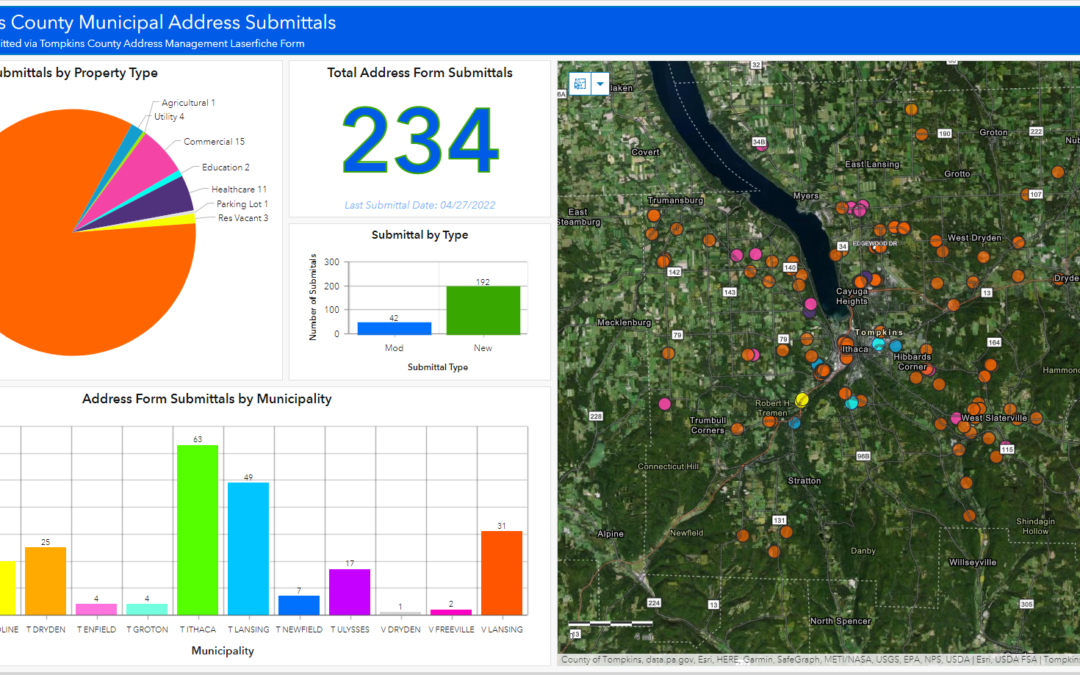The height and width of the screenshot is (675, 1080).
Task: Select the Submittal by Type panel header
Action: pos(418,234)
